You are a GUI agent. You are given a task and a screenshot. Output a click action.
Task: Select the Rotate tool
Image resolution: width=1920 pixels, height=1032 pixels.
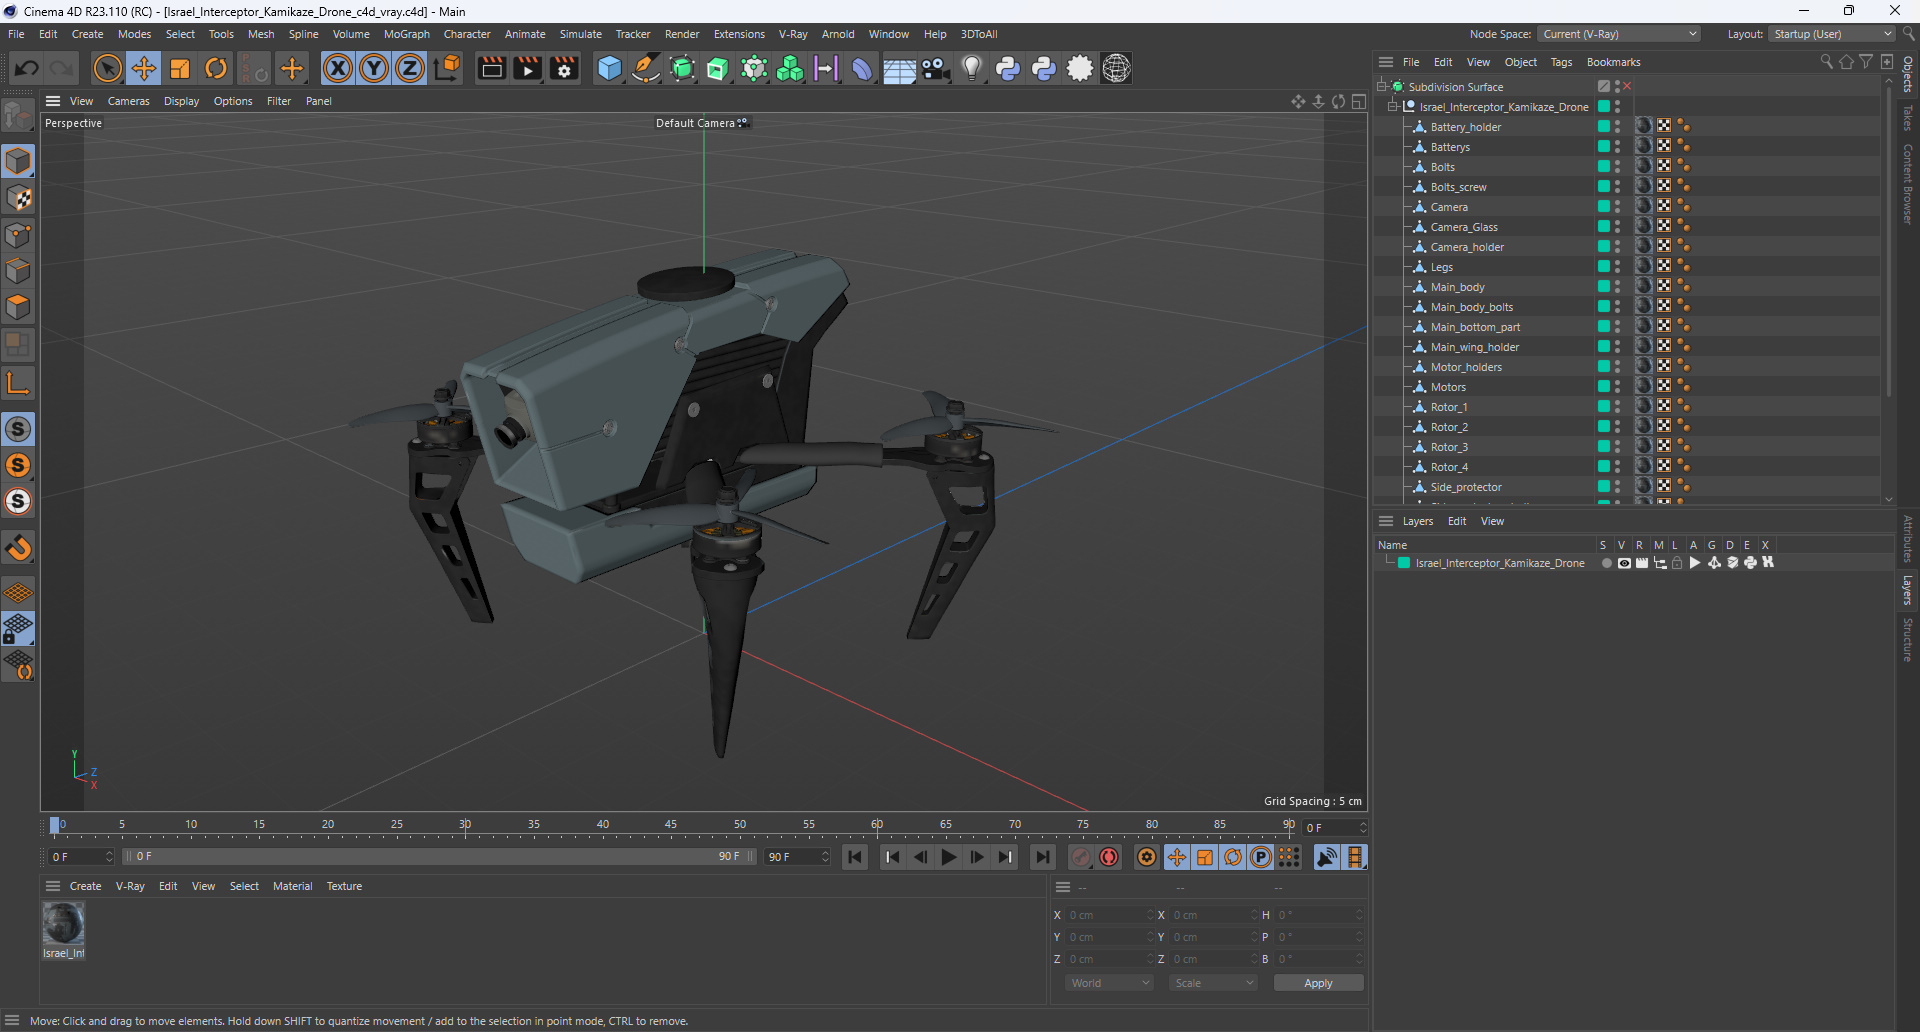[216, 68]
